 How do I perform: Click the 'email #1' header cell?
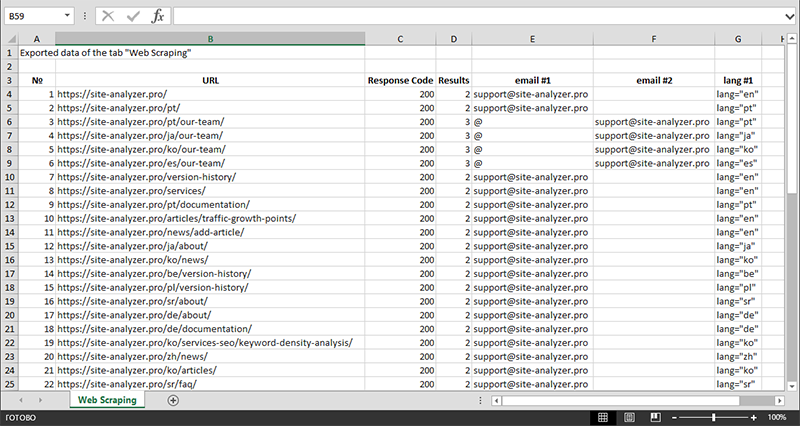tap(532, 80)
